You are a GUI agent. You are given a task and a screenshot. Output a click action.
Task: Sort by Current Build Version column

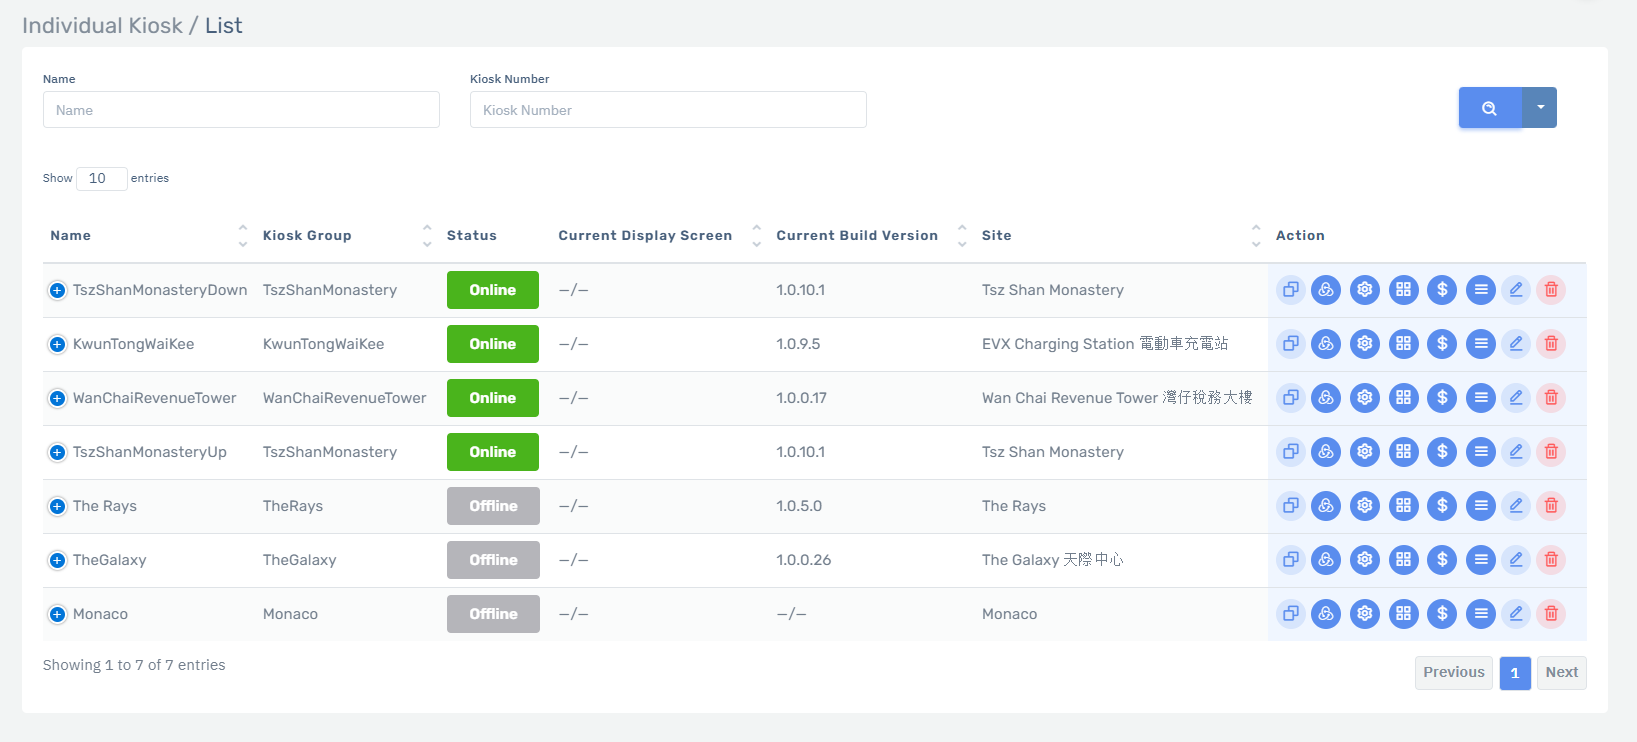[x=871, y=236]
